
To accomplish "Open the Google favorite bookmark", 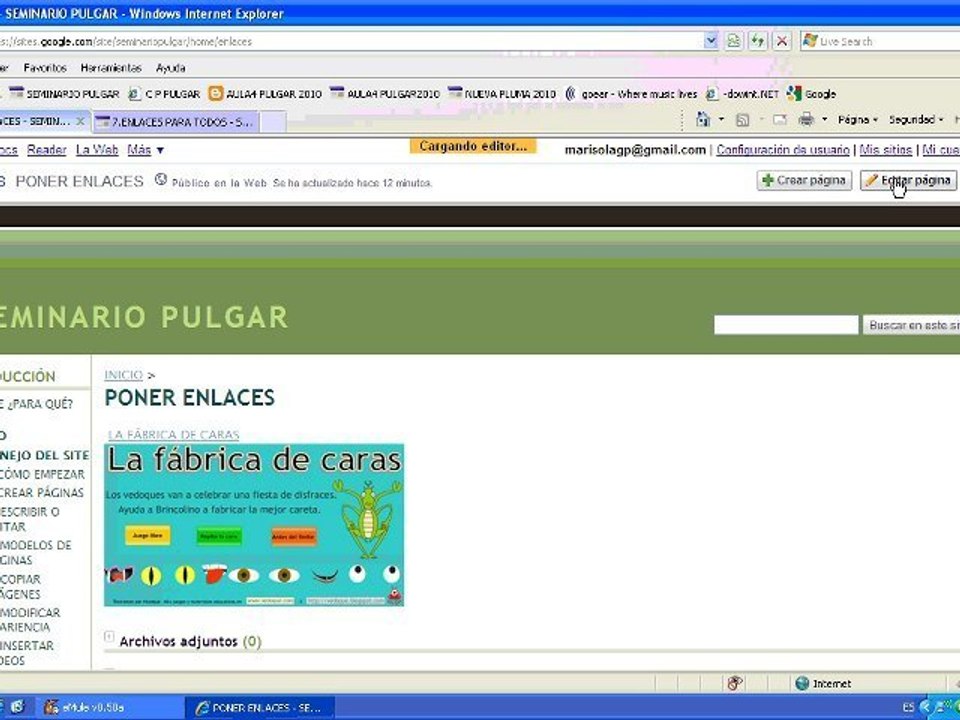I will click(x=811, y=94).
